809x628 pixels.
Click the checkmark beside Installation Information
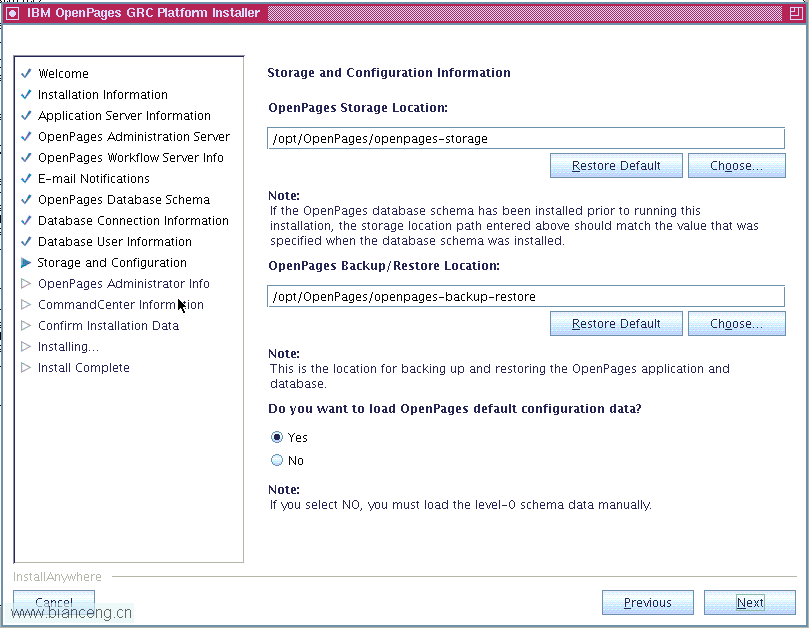[x=26, y=94]
